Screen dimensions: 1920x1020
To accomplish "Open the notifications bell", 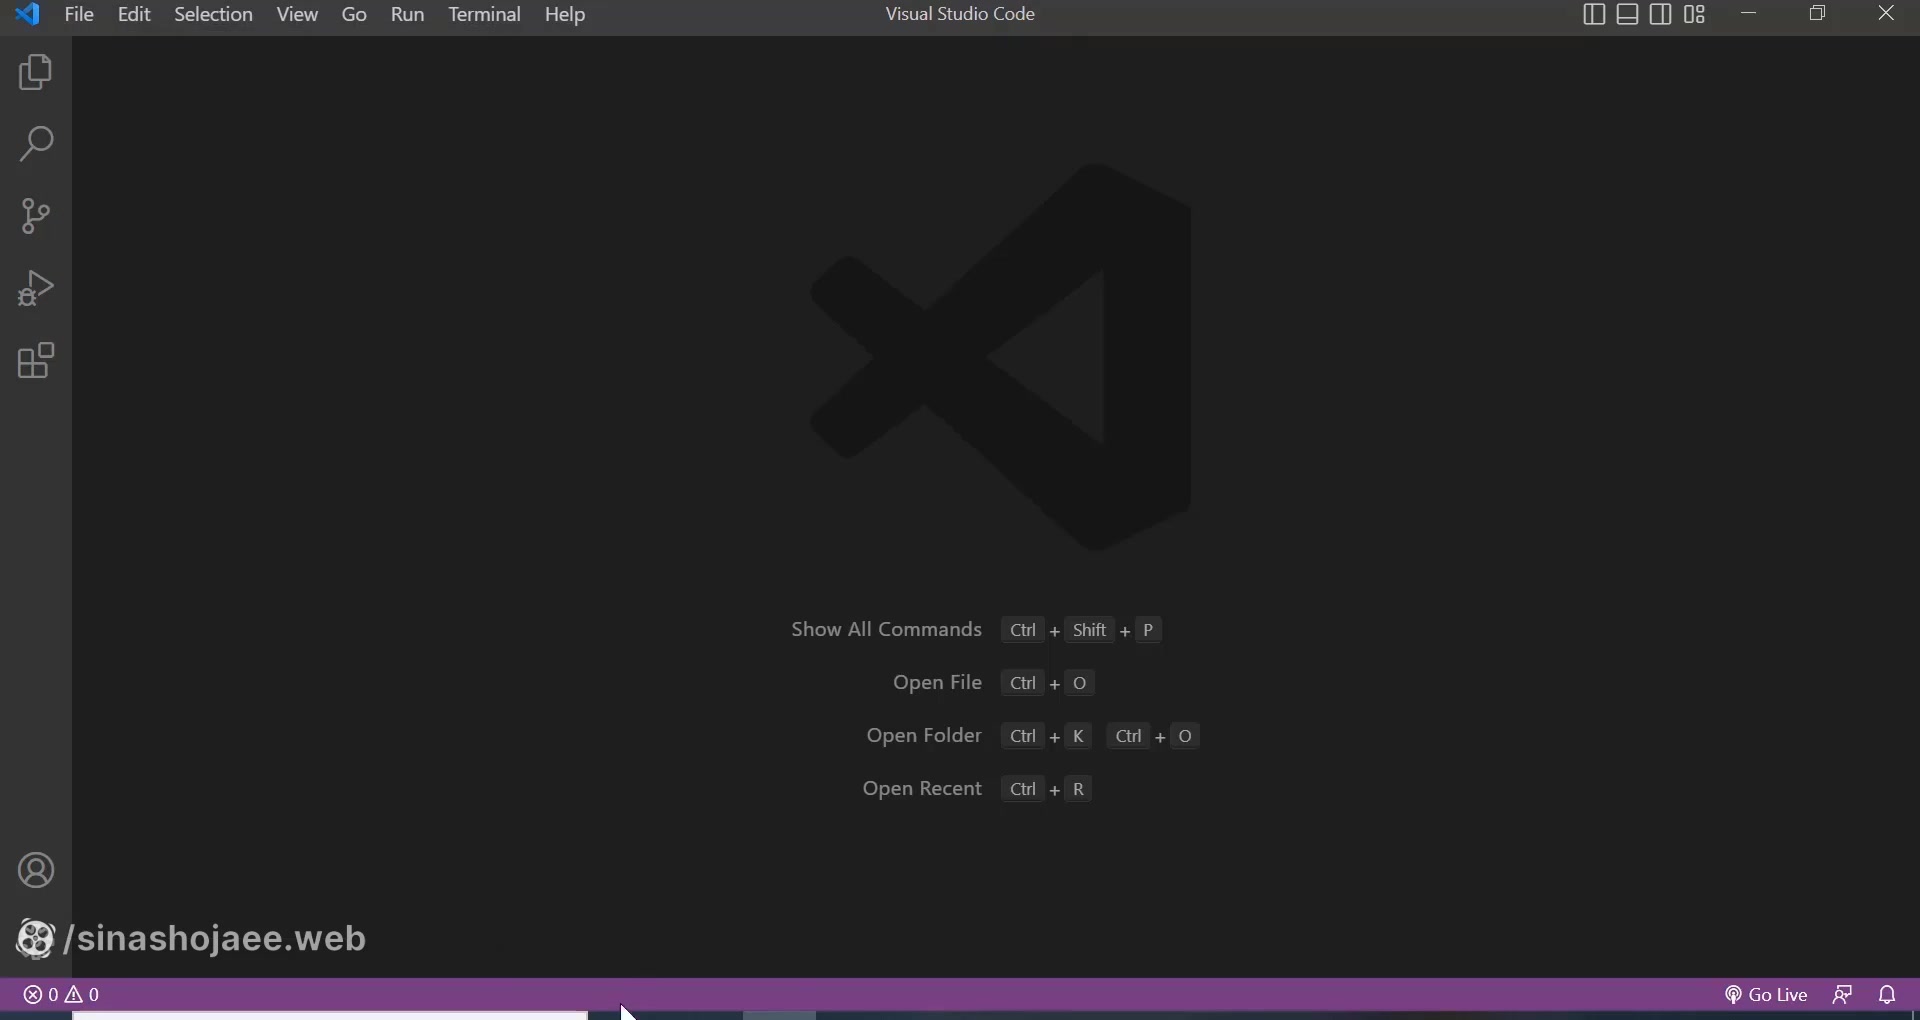I will tap(1888, 997).
